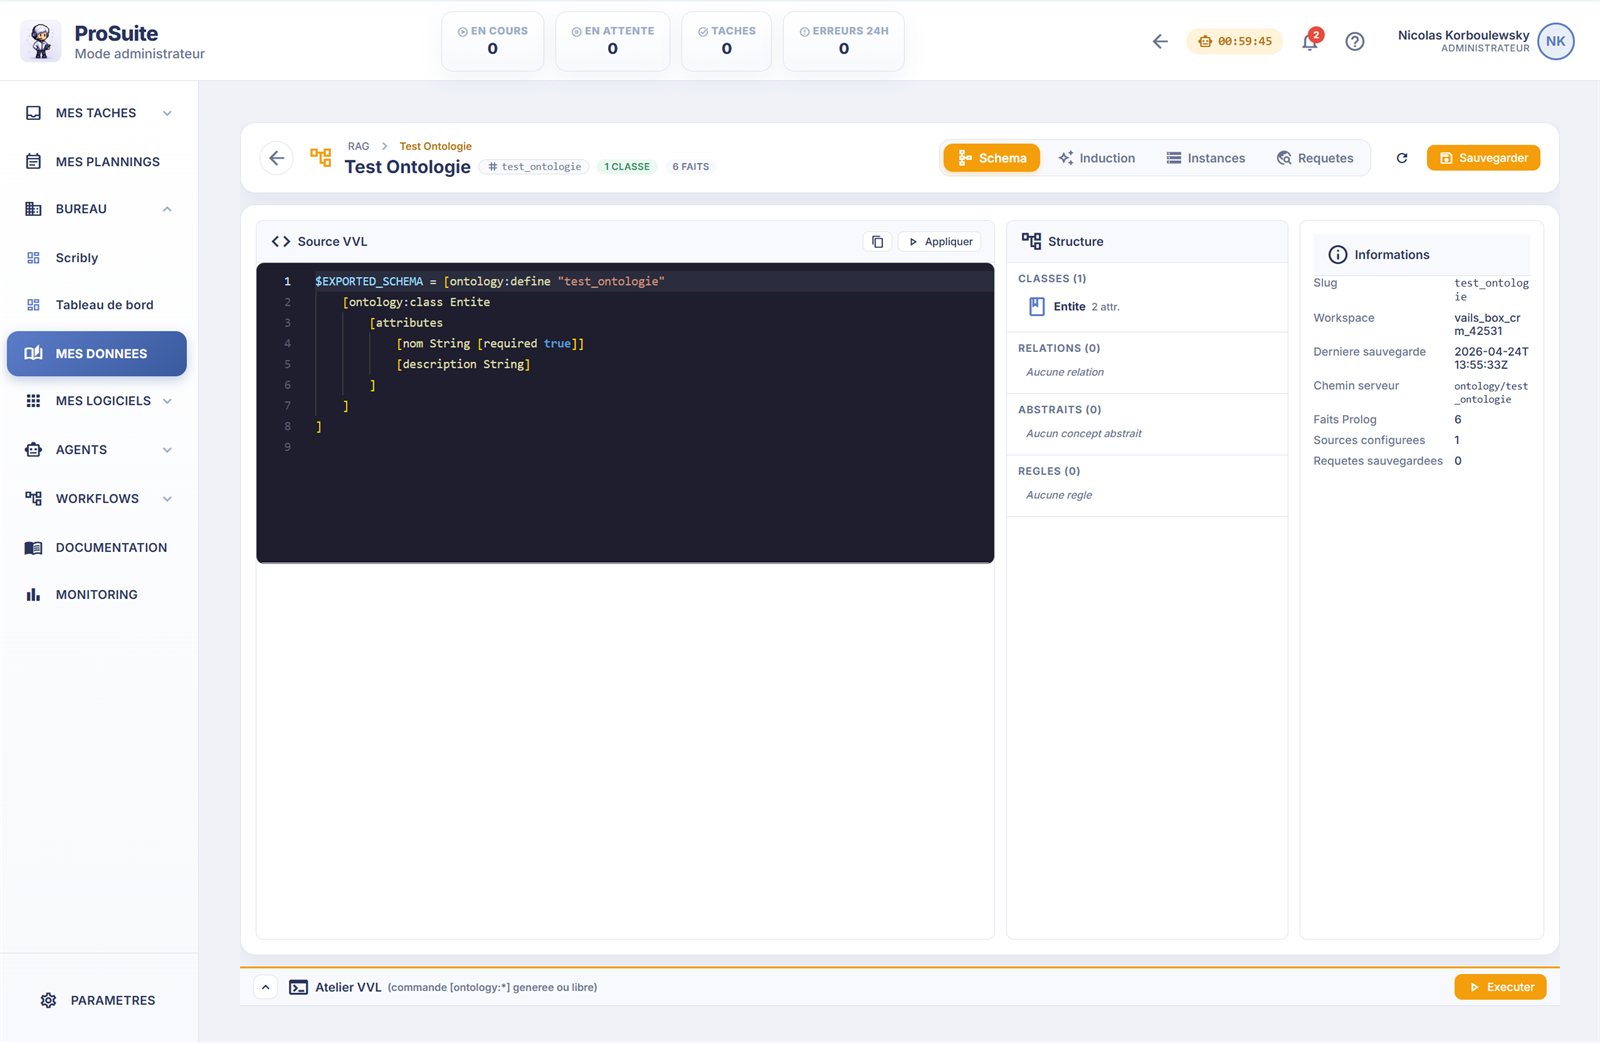
Task: Open the notifications bell
Action: 1310,41
